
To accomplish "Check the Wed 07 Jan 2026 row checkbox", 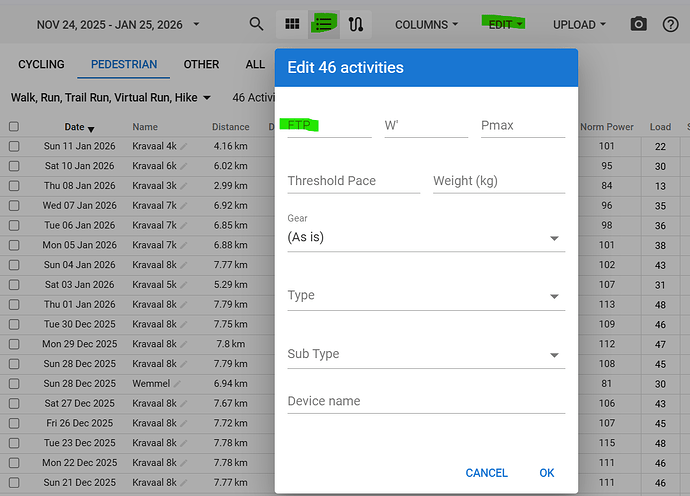I will 14,206.
